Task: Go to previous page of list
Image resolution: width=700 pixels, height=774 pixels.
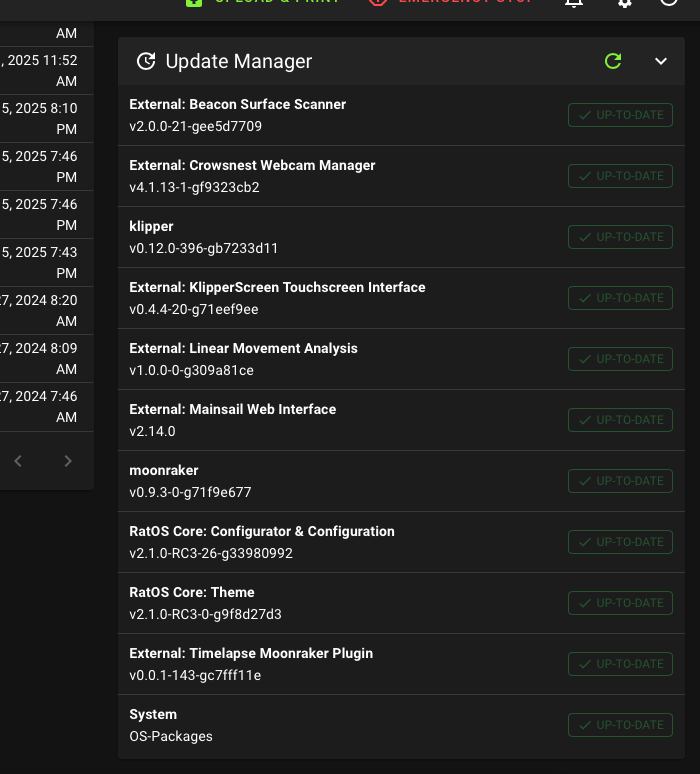Action: (x=18, y=461)
